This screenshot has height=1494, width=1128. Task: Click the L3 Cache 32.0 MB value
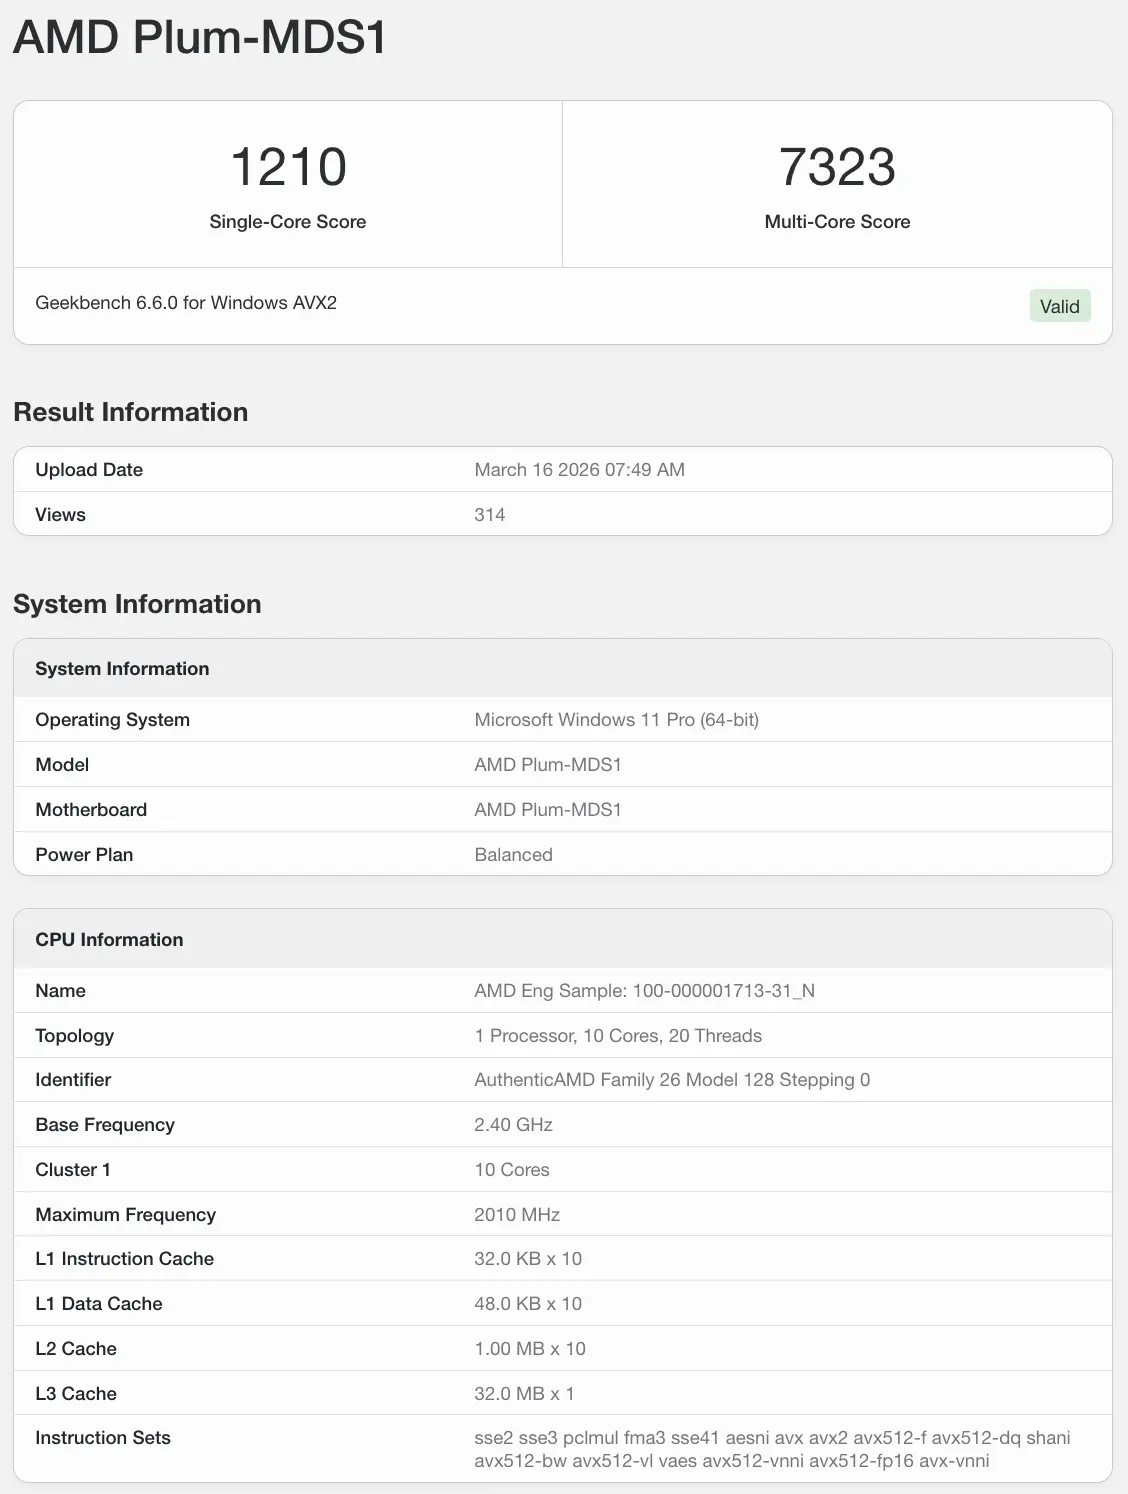coord(523,1394)
